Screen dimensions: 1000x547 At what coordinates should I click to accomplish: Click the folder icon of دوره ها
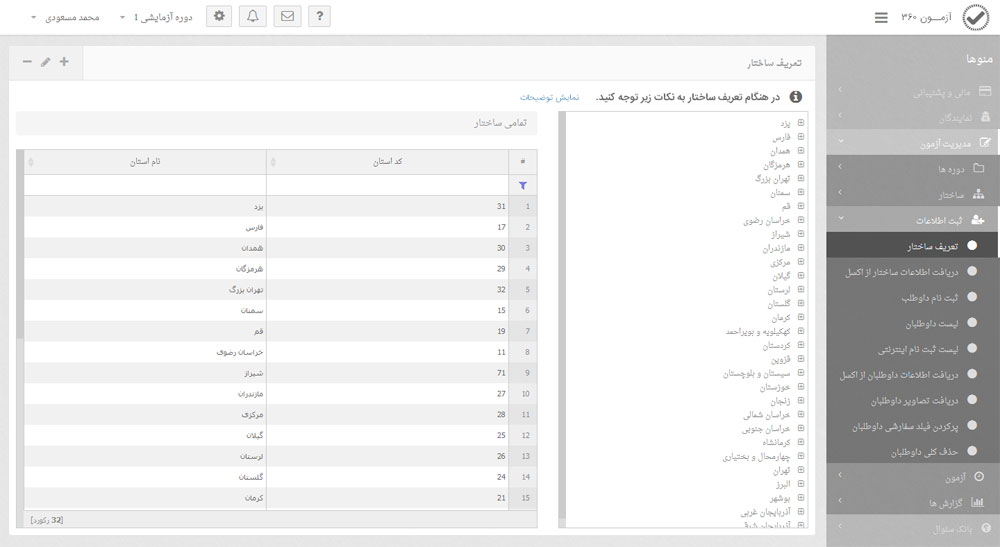(978, 168)
